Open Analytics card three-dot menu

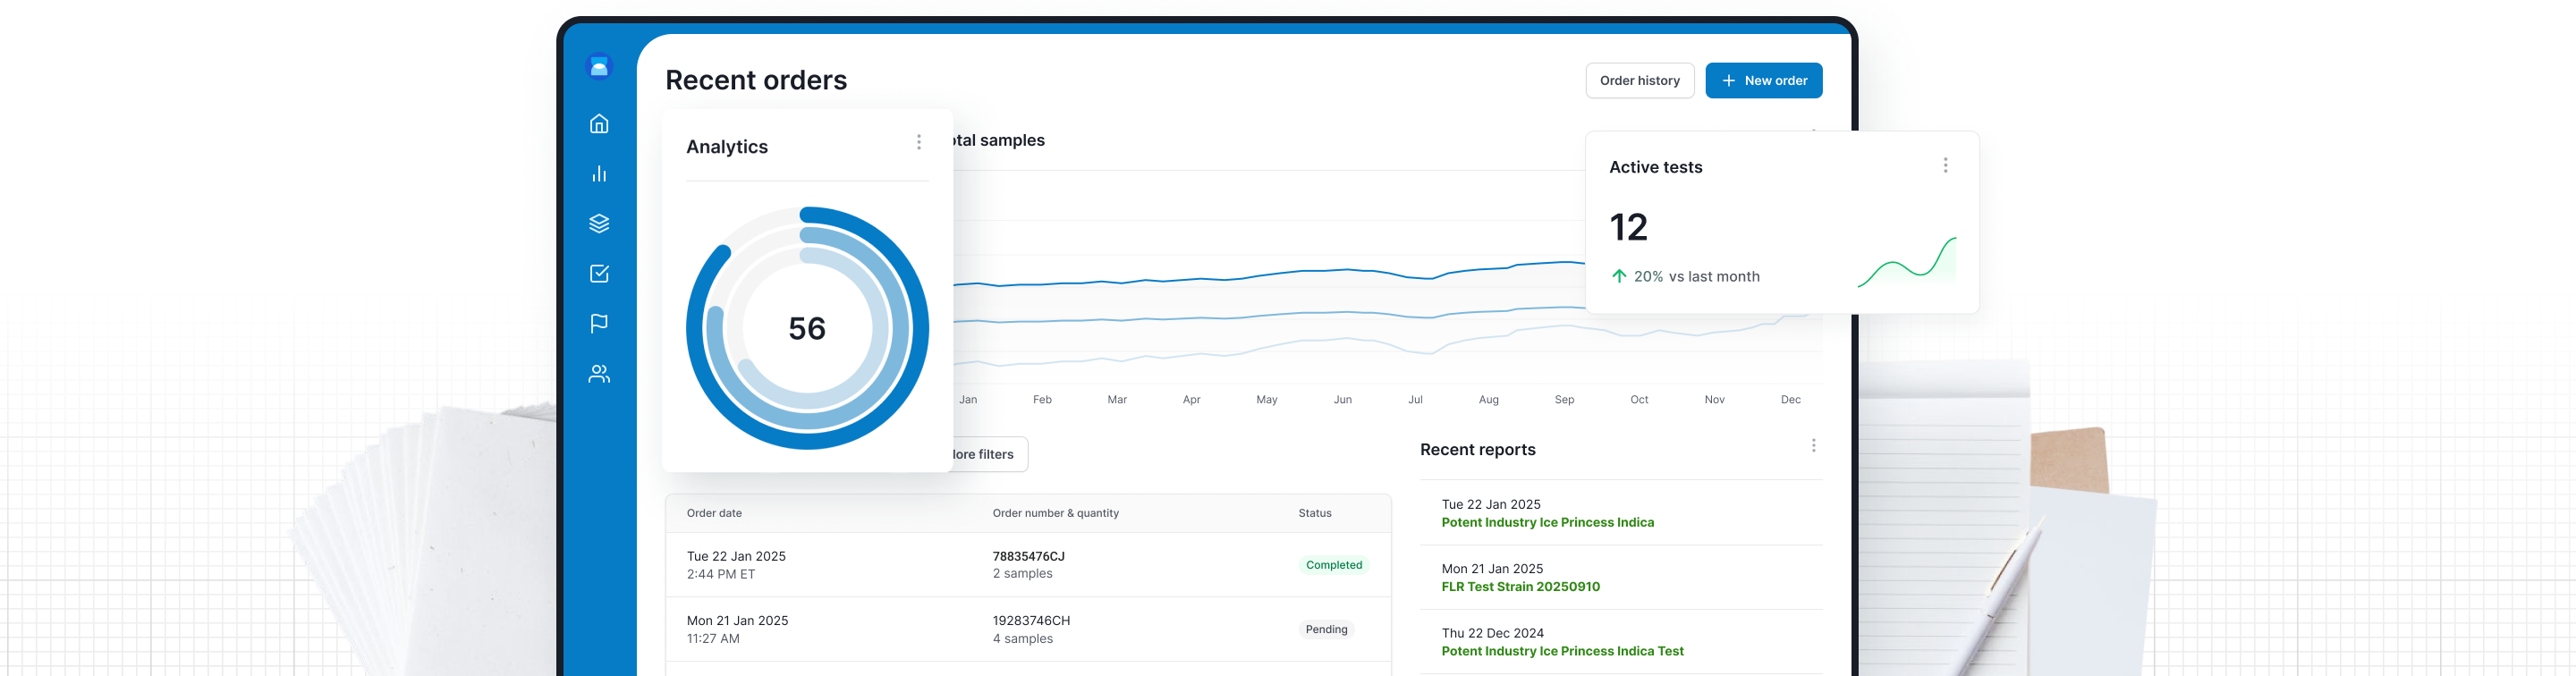click(x=918, y=142)
